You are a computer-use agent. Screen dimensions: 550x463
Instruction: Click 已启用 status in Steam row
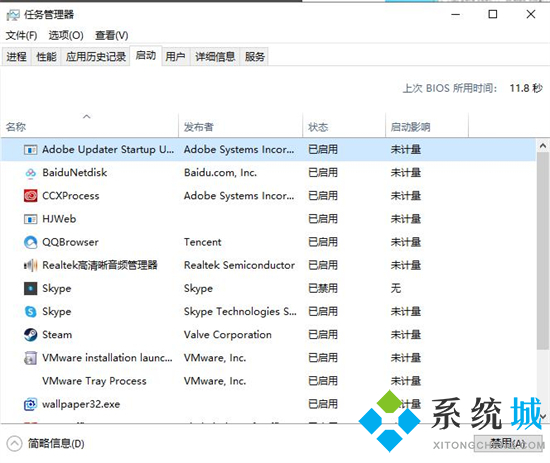click(323, 335)
